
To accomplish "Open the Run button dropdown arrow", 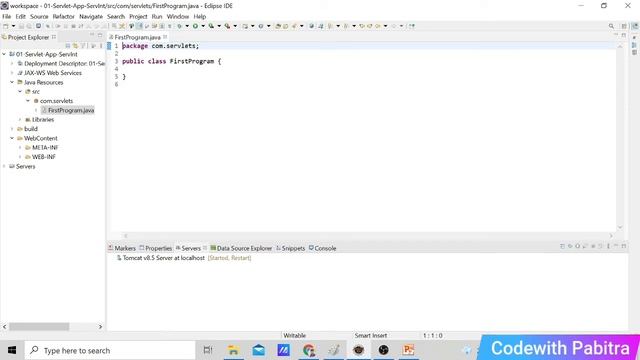I will point(203,26).
